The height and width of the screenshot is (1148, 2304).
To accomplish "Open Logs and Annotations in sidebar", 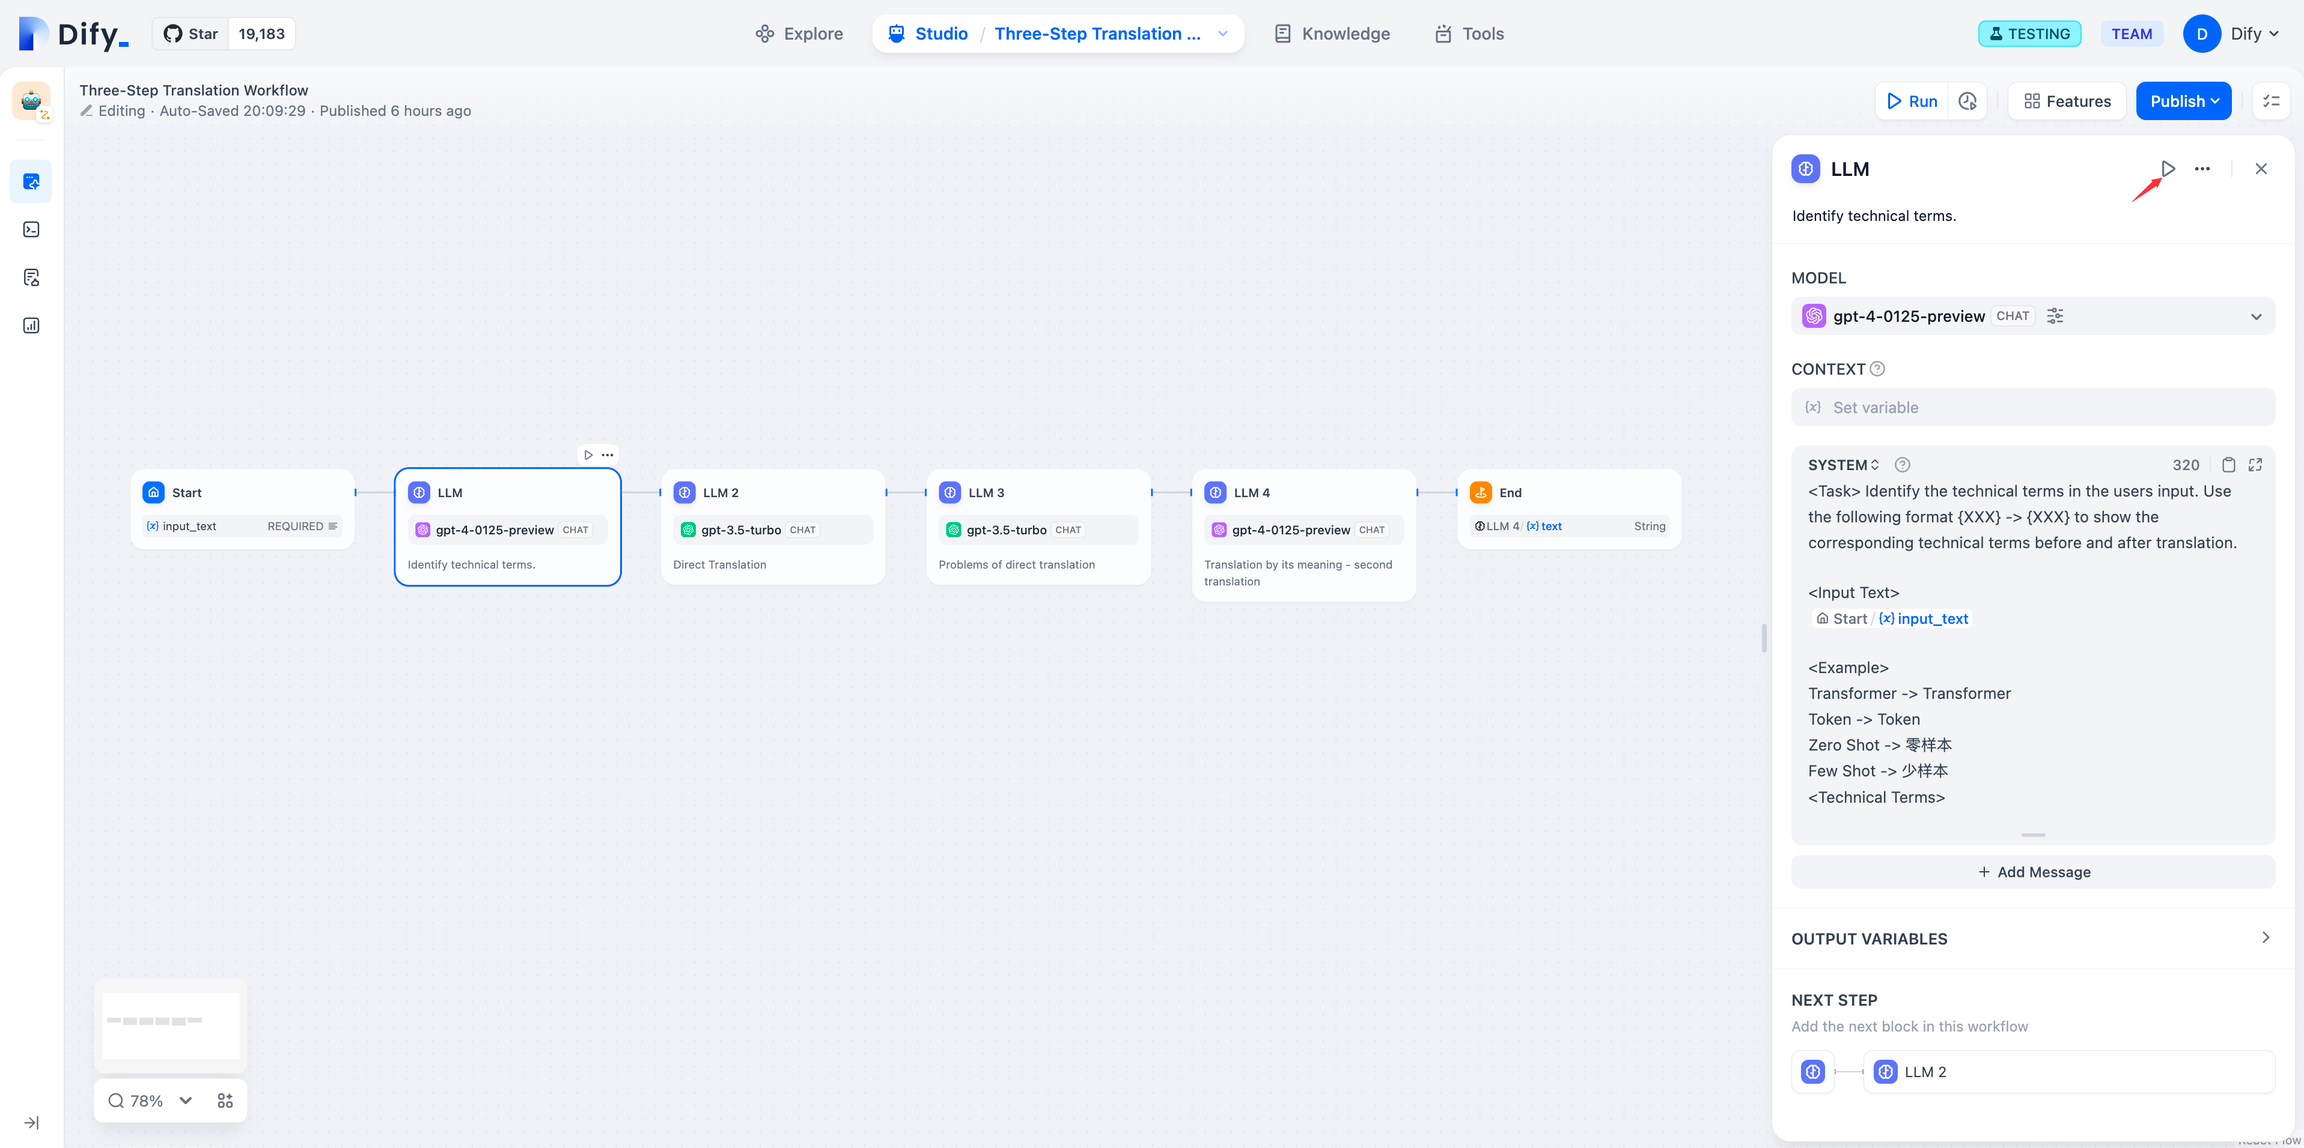I will click(x=31, y=277).
